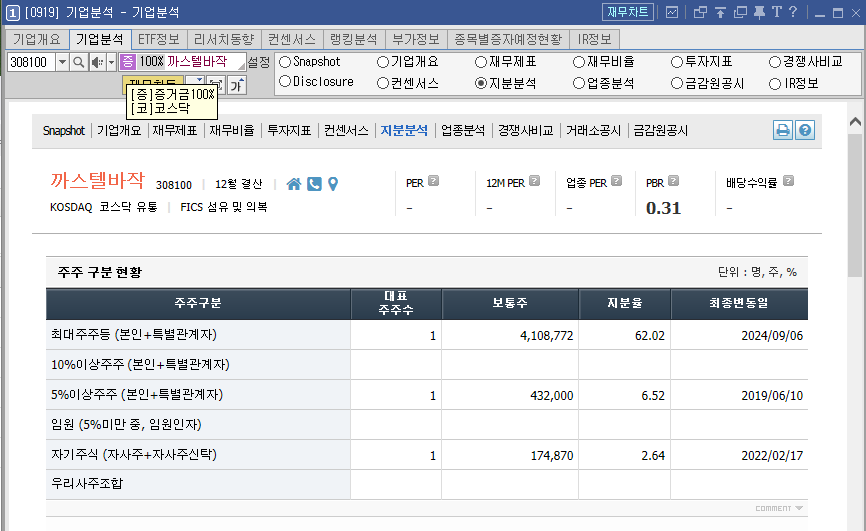866x531 pixels.
Task: Select the 기업개요 radio button
Action: tap(383, 62)
